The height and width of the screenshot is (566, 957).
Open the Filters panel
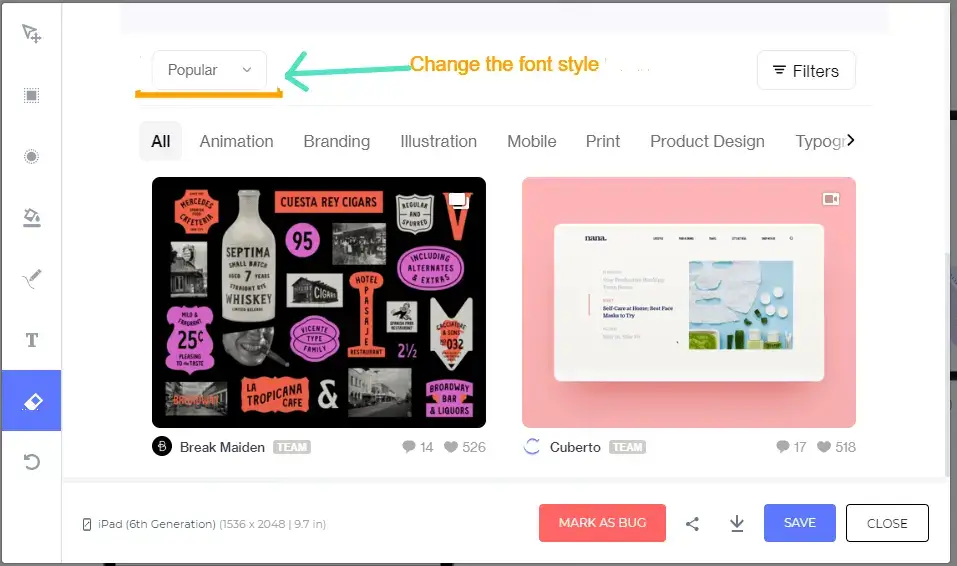pos(806,71)
